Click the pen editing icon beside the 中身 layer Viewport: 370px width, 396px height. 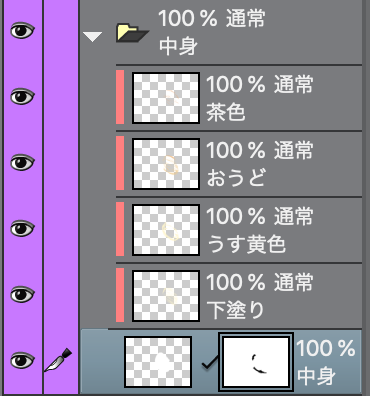(x=58, y=360)
